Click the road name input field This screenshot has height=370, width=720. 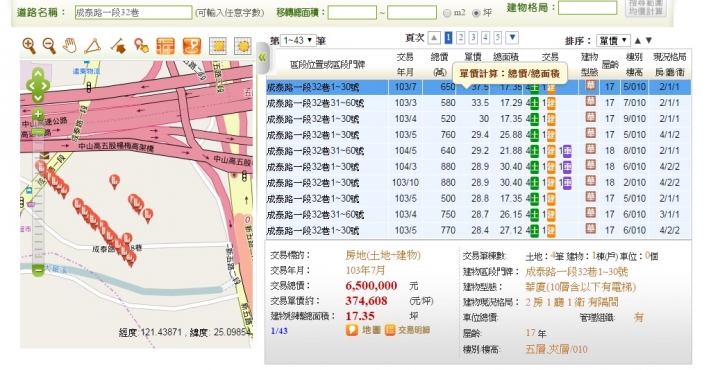[x=133, y=12]
